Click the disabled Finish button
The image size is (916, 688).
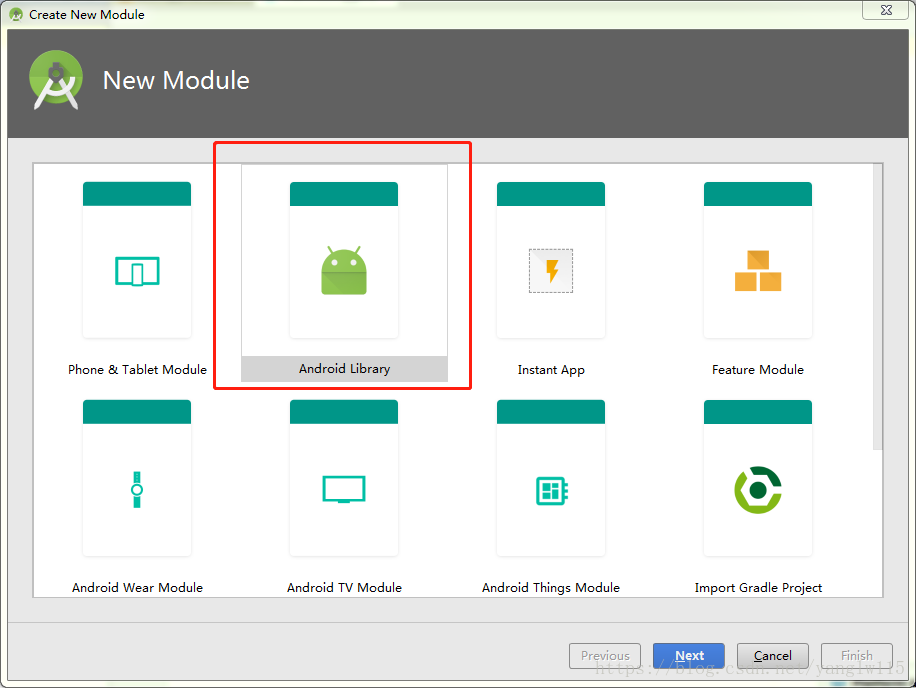(x=856, y=656)
